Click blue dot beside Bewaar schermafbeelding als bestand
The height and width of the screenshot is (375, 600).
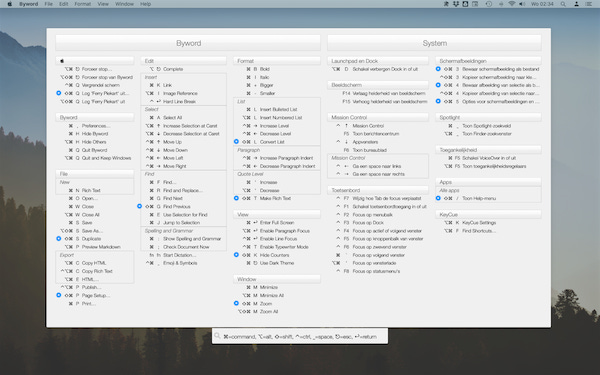point(438,69)
